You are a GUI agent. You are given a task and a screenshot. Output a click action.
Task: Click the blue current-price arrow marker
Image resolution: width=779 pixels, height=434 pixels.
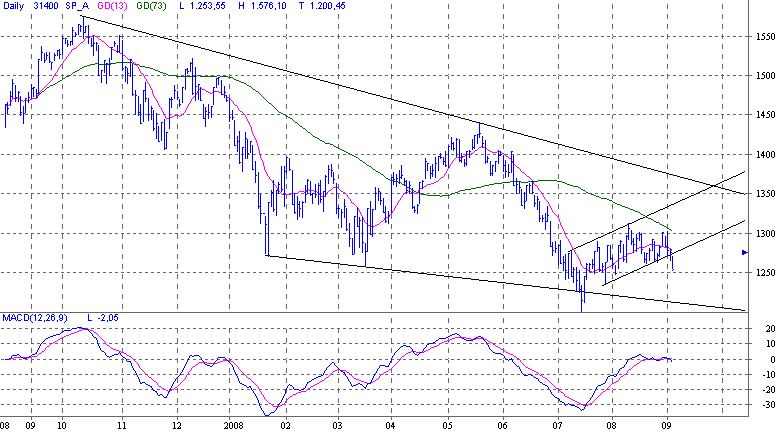click(x=745, y=253)
